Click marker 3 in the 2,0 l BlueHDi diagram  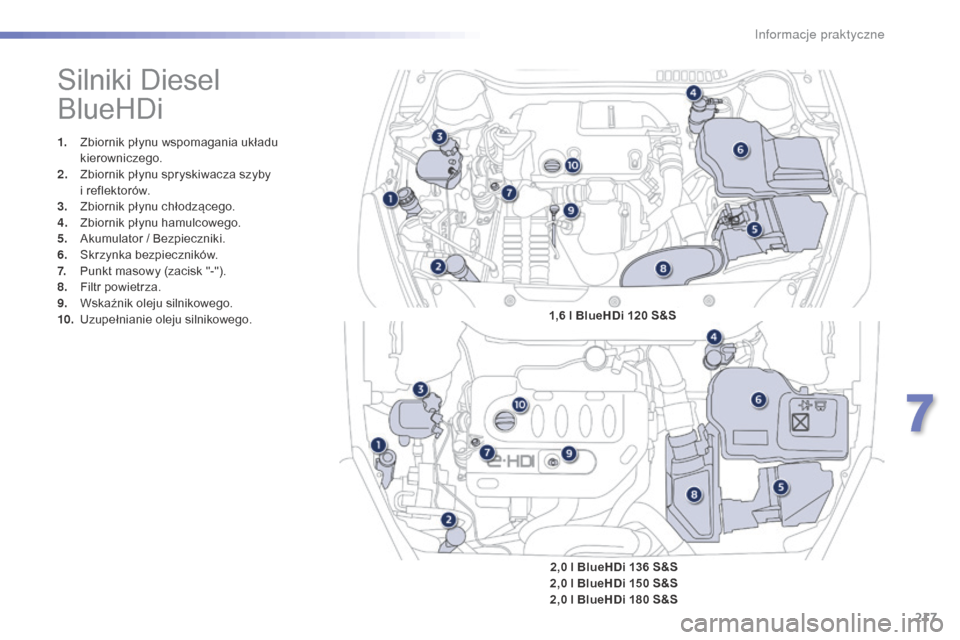pyautogui.click(x=420, y=389)
